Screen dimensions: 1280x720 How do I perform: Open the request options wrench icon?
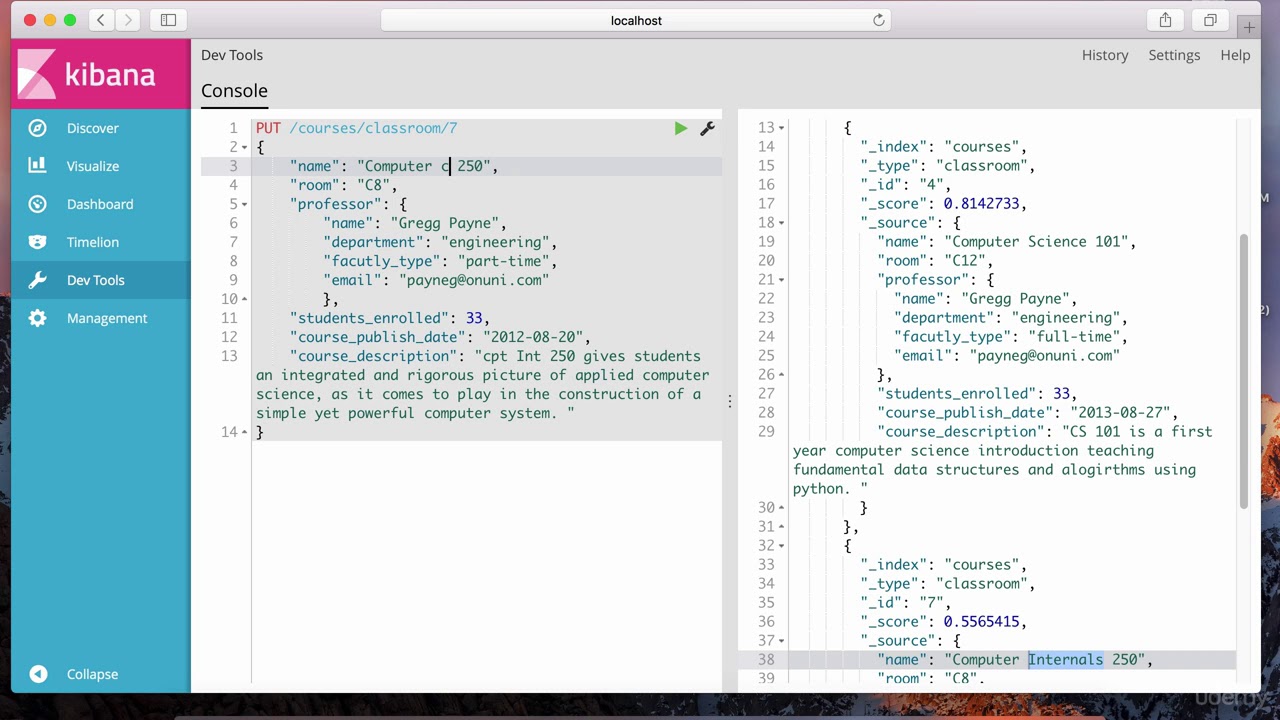[x=707, y=128]
